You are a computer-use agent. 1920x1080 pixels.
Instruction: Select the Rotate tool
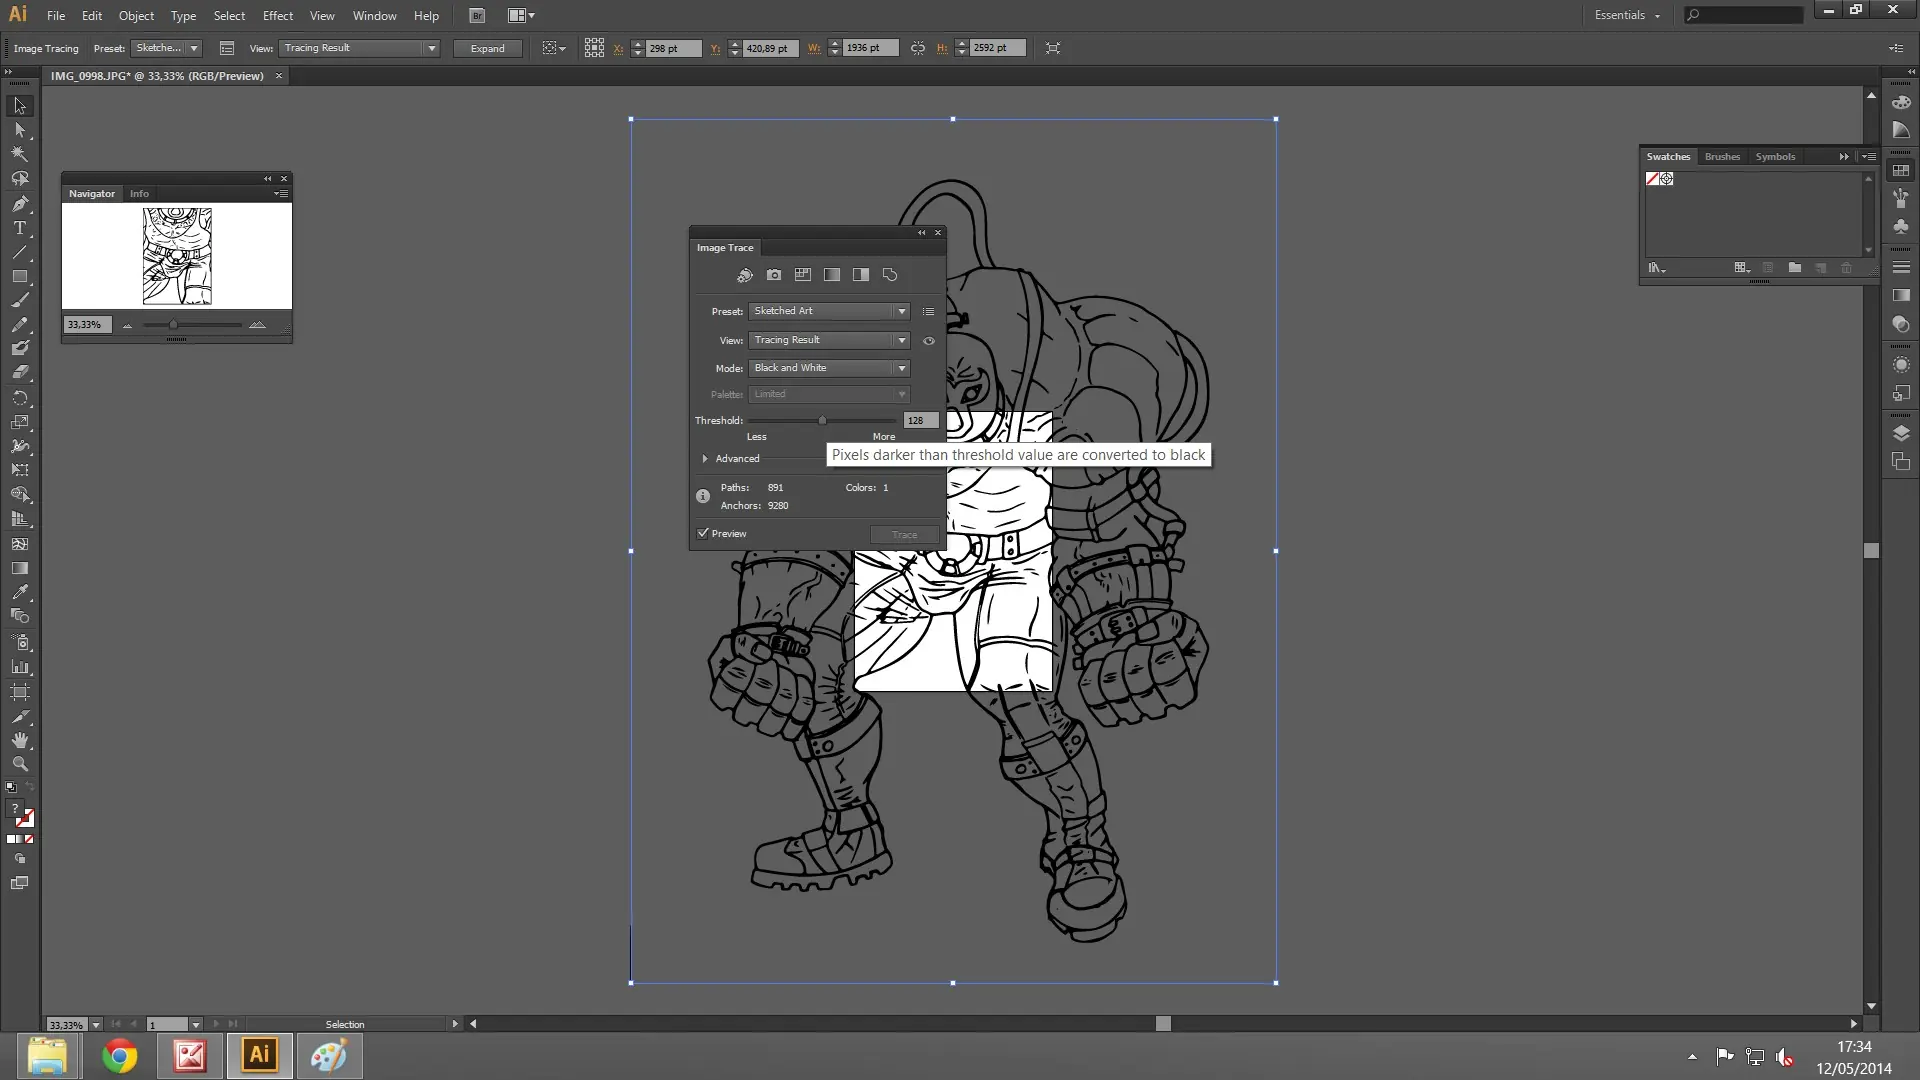pos(20,397)
